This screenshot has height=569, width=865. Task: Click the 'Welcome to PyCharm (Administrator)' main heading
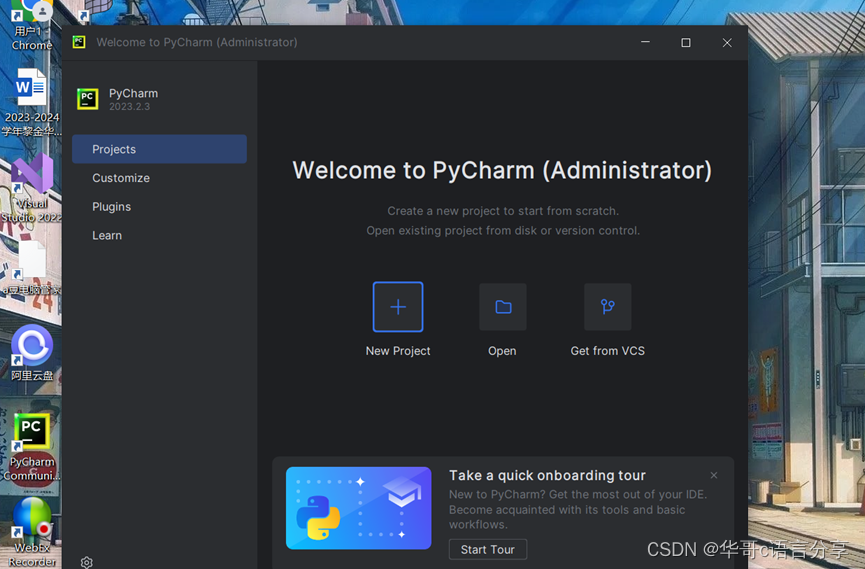(502, 170)
